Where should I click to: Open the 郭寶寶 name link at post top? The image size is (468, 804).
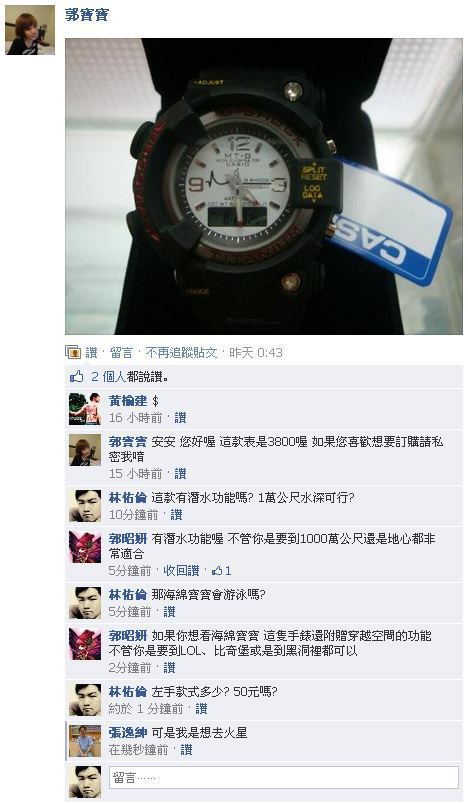click(87, 14)
